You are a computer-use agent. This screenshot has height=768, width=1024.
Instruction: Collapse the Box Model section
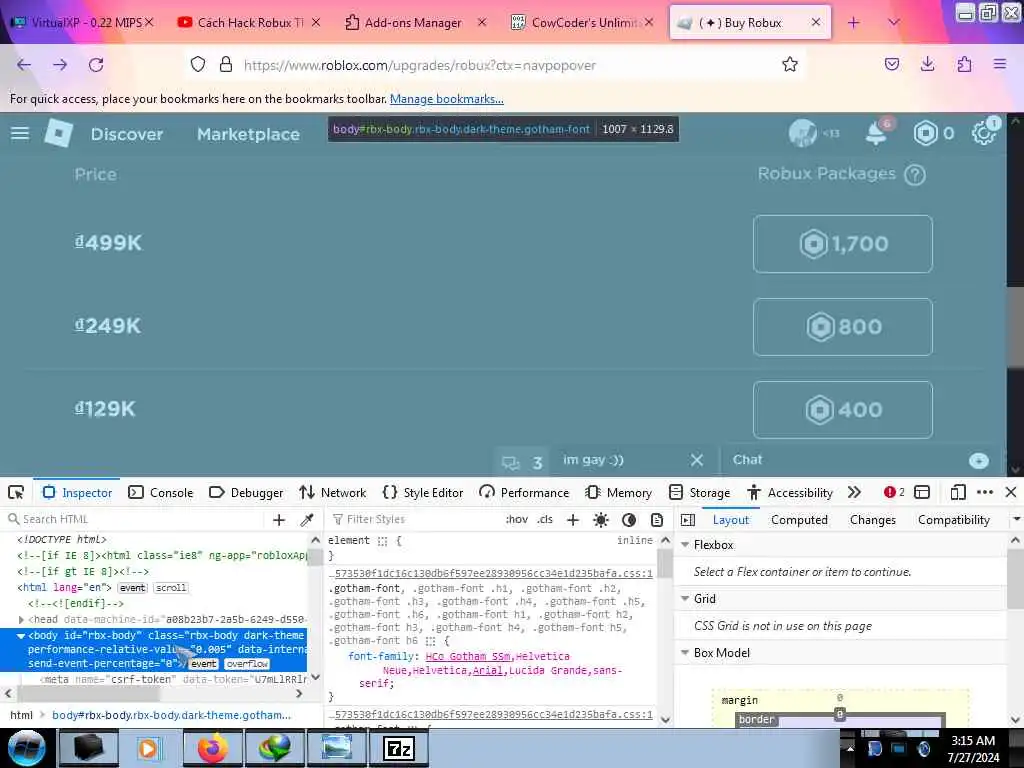point(685,652)
